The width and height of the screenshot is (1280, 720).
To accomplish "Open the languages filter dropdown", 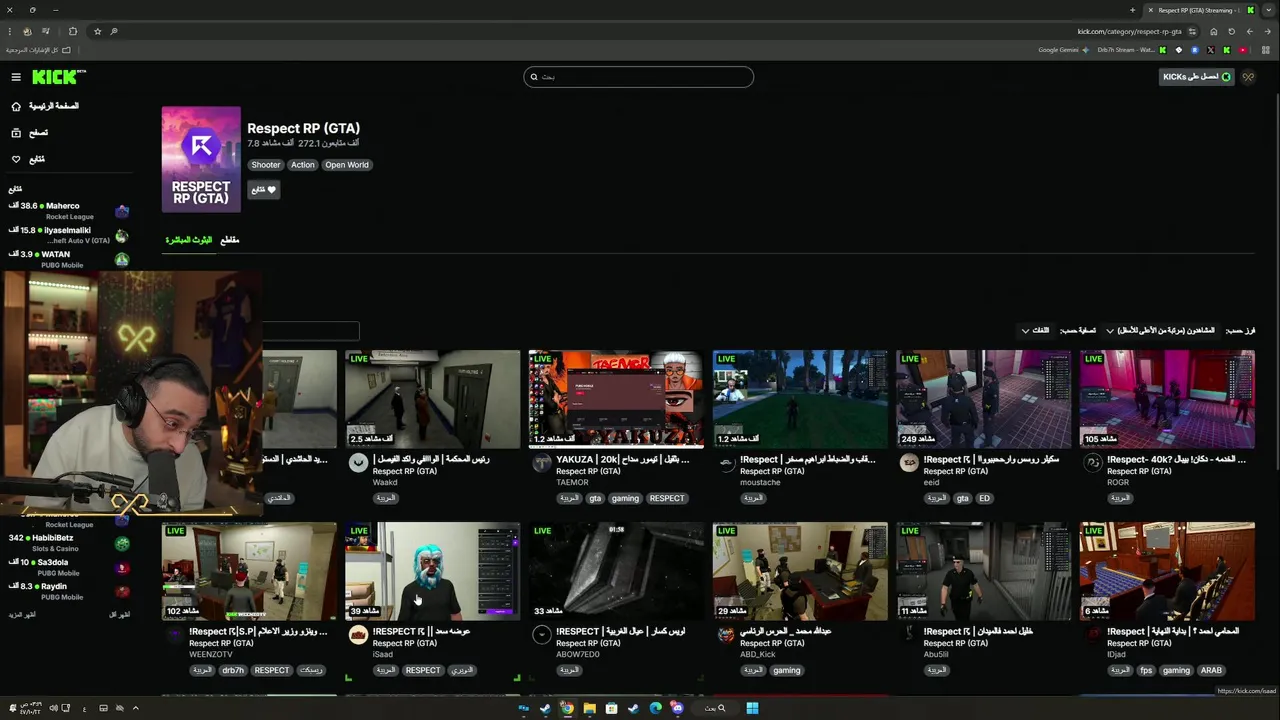I will (x=1035, y=330).
